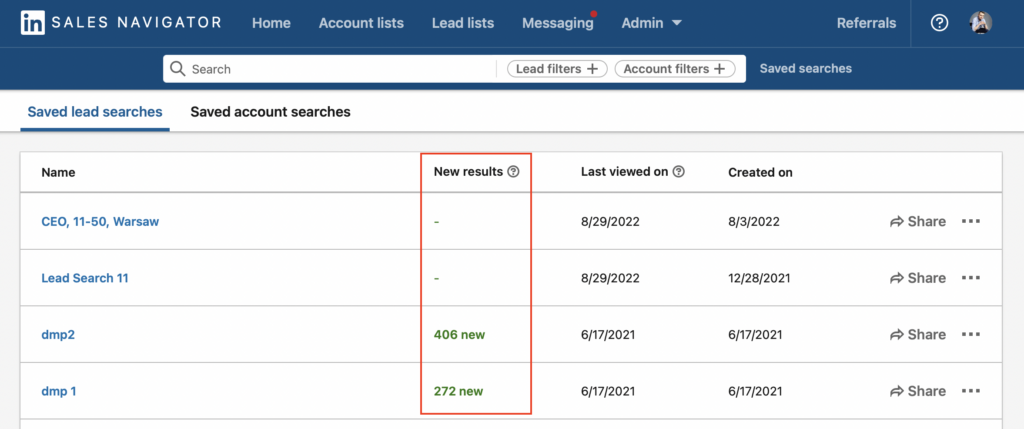Share the dmp2 saved search

pyautogui.click(x=917, y=335)
